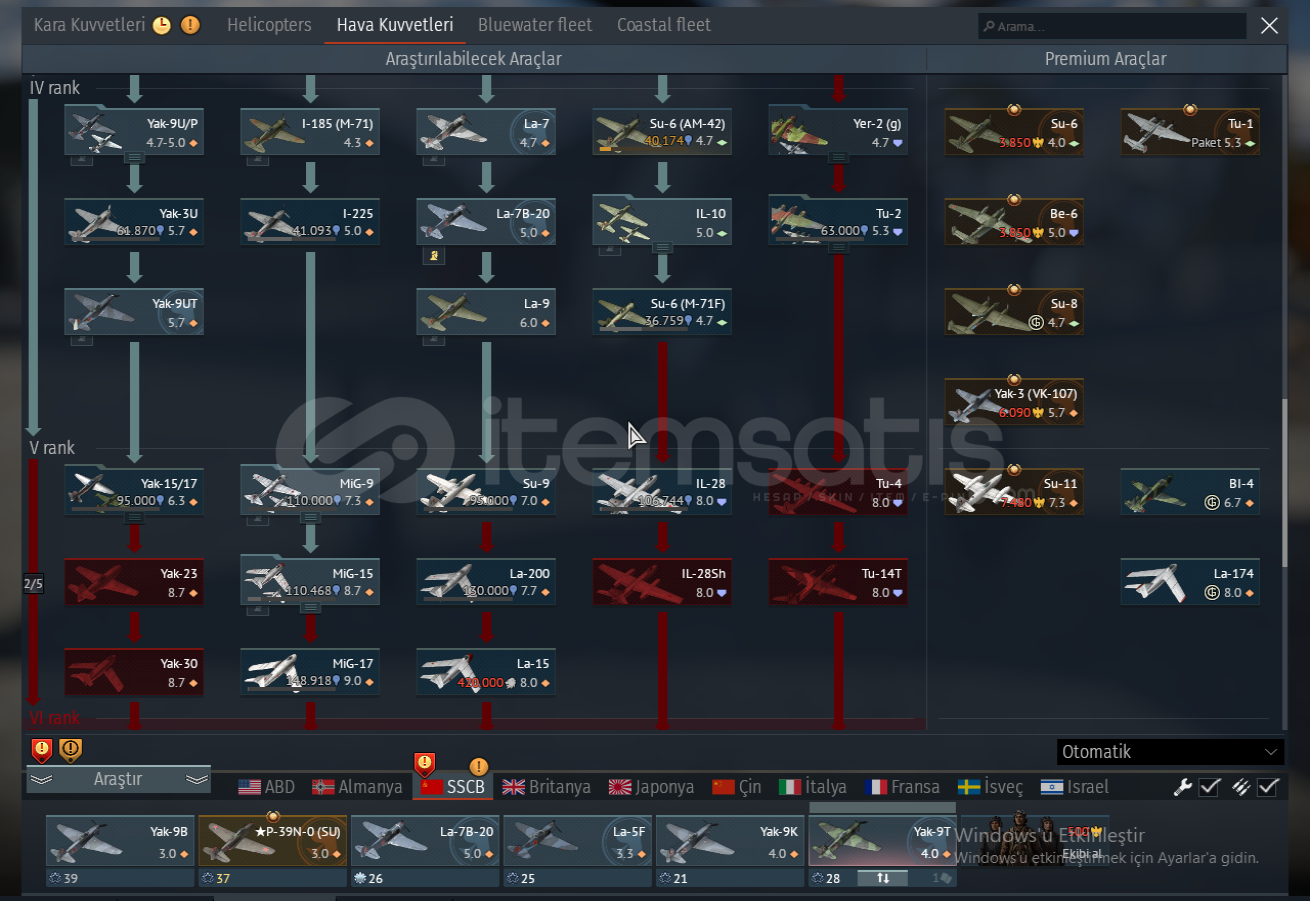
Task: Click the left chevron on Araştır bar
Action: (40, 779)
